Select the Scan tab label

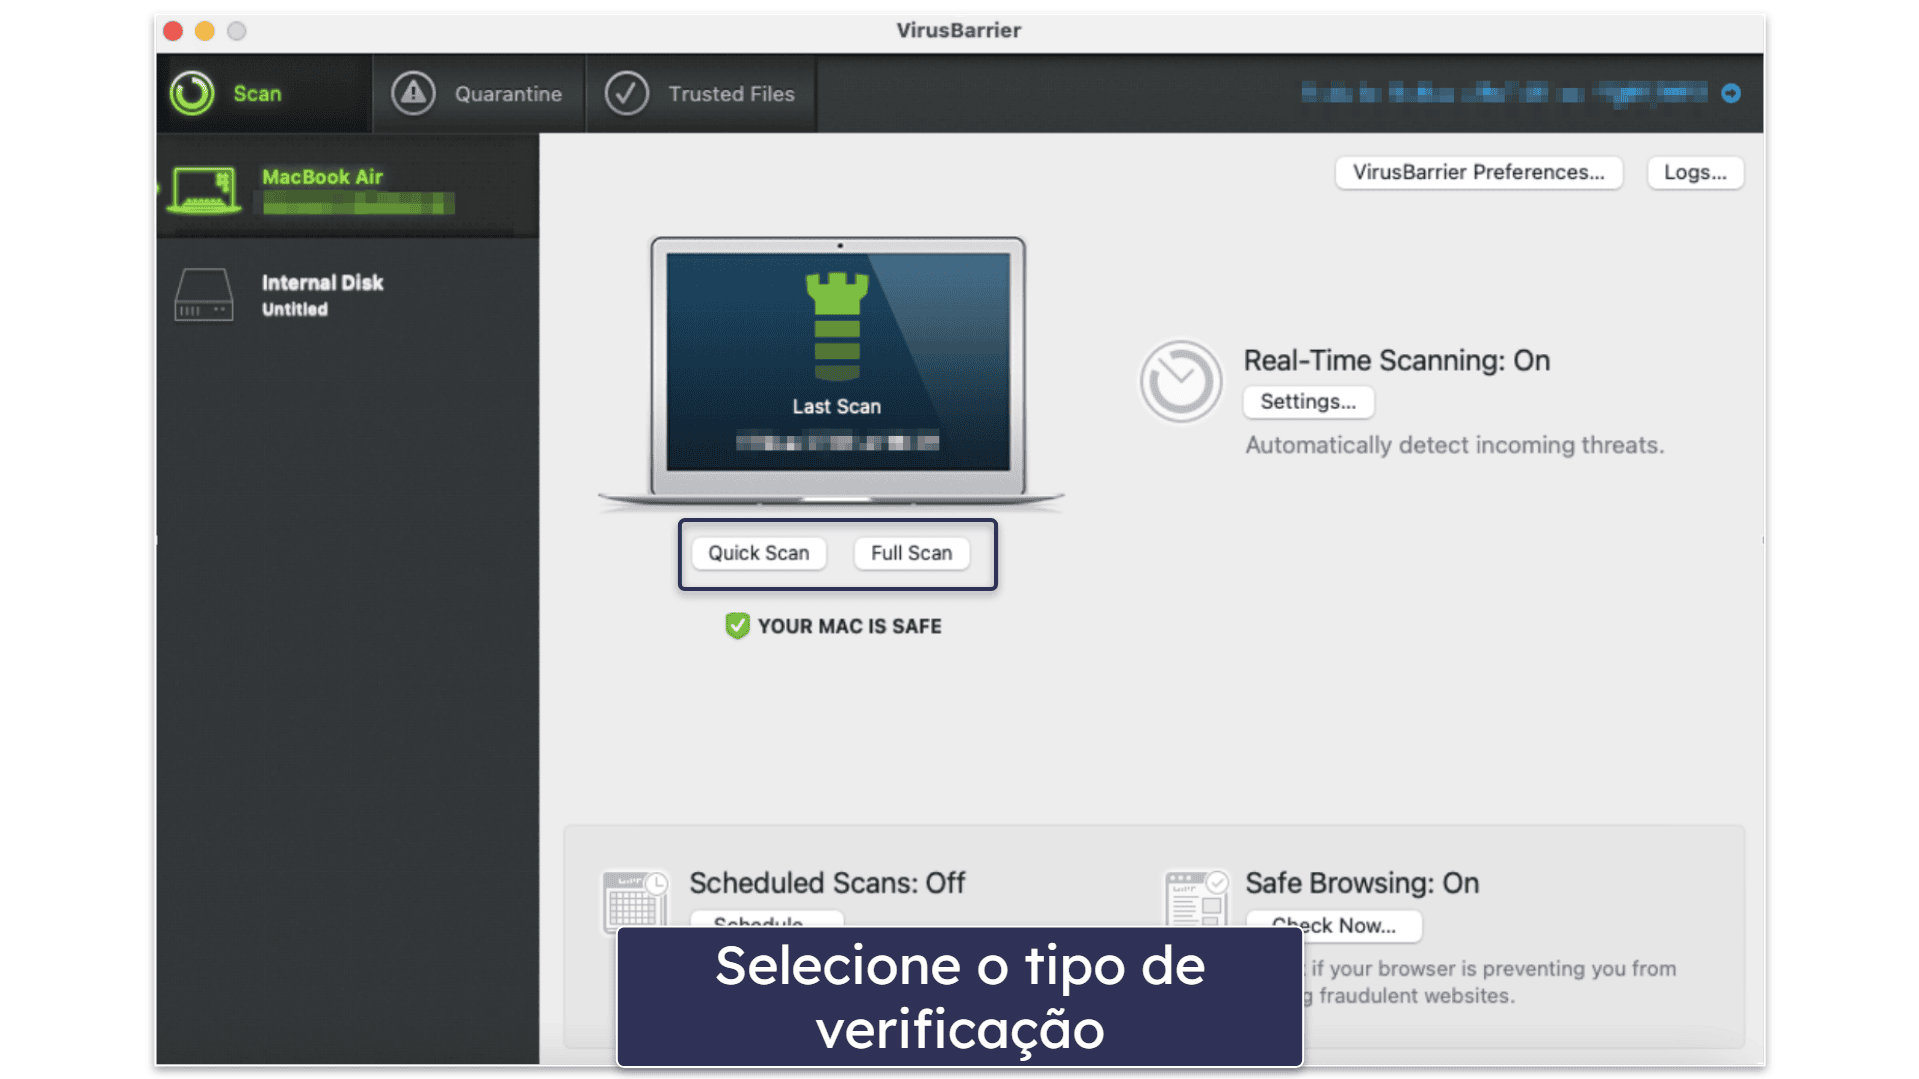257,93
